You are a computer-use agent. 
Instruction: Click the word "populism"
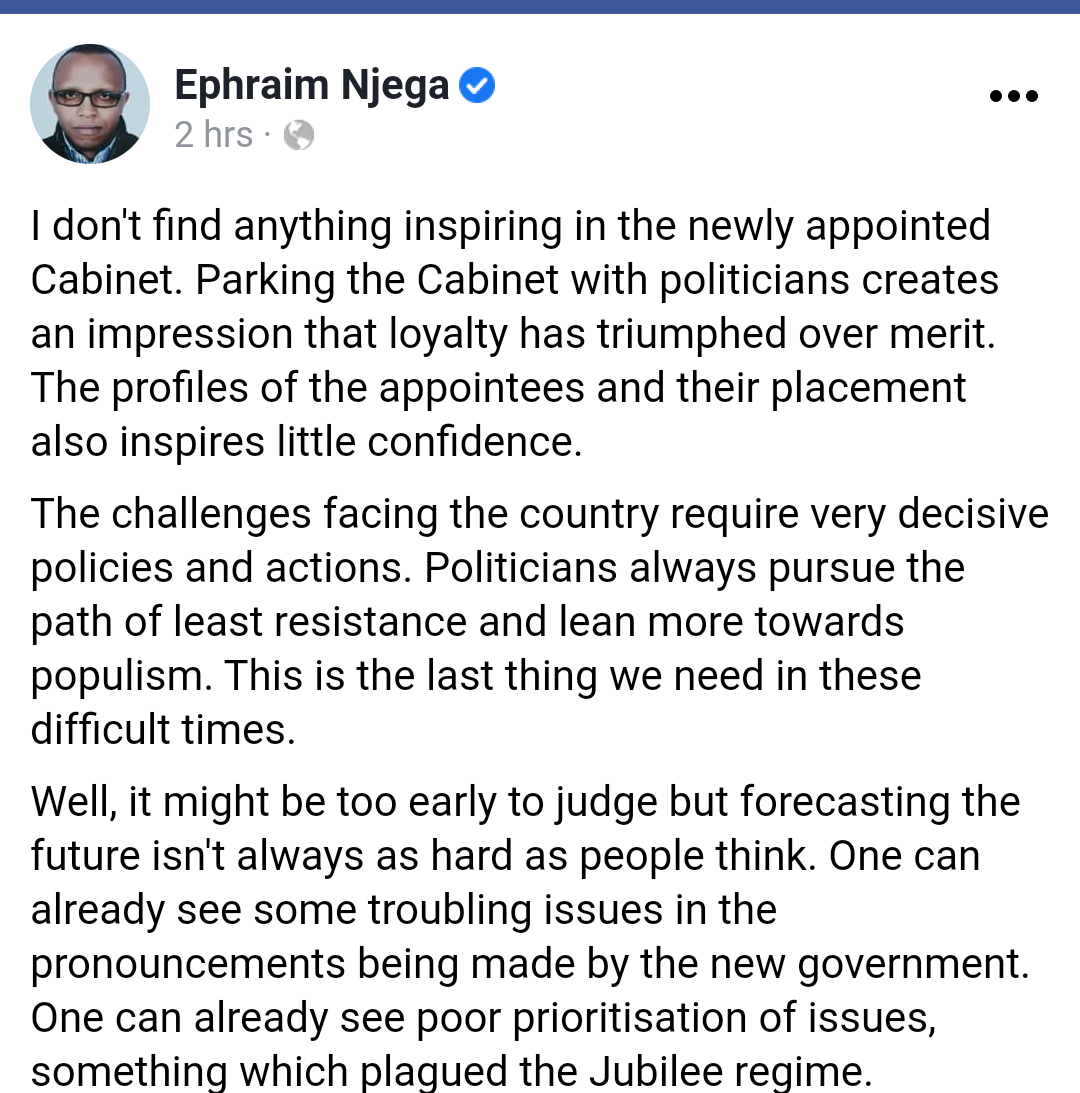(x=120, y=676)
